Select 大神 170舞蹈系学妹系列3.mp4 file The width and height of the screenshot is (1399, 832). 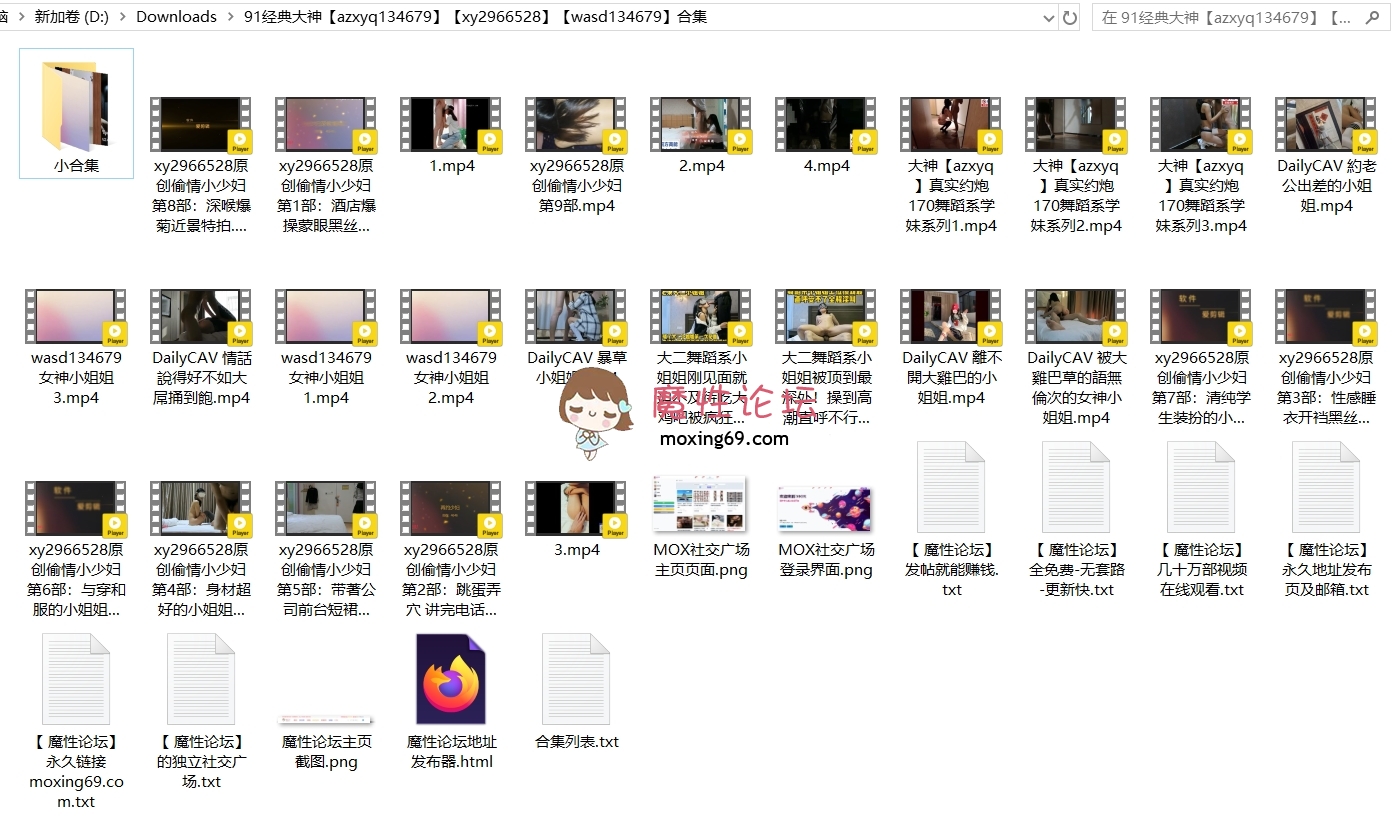[1201, 125]
